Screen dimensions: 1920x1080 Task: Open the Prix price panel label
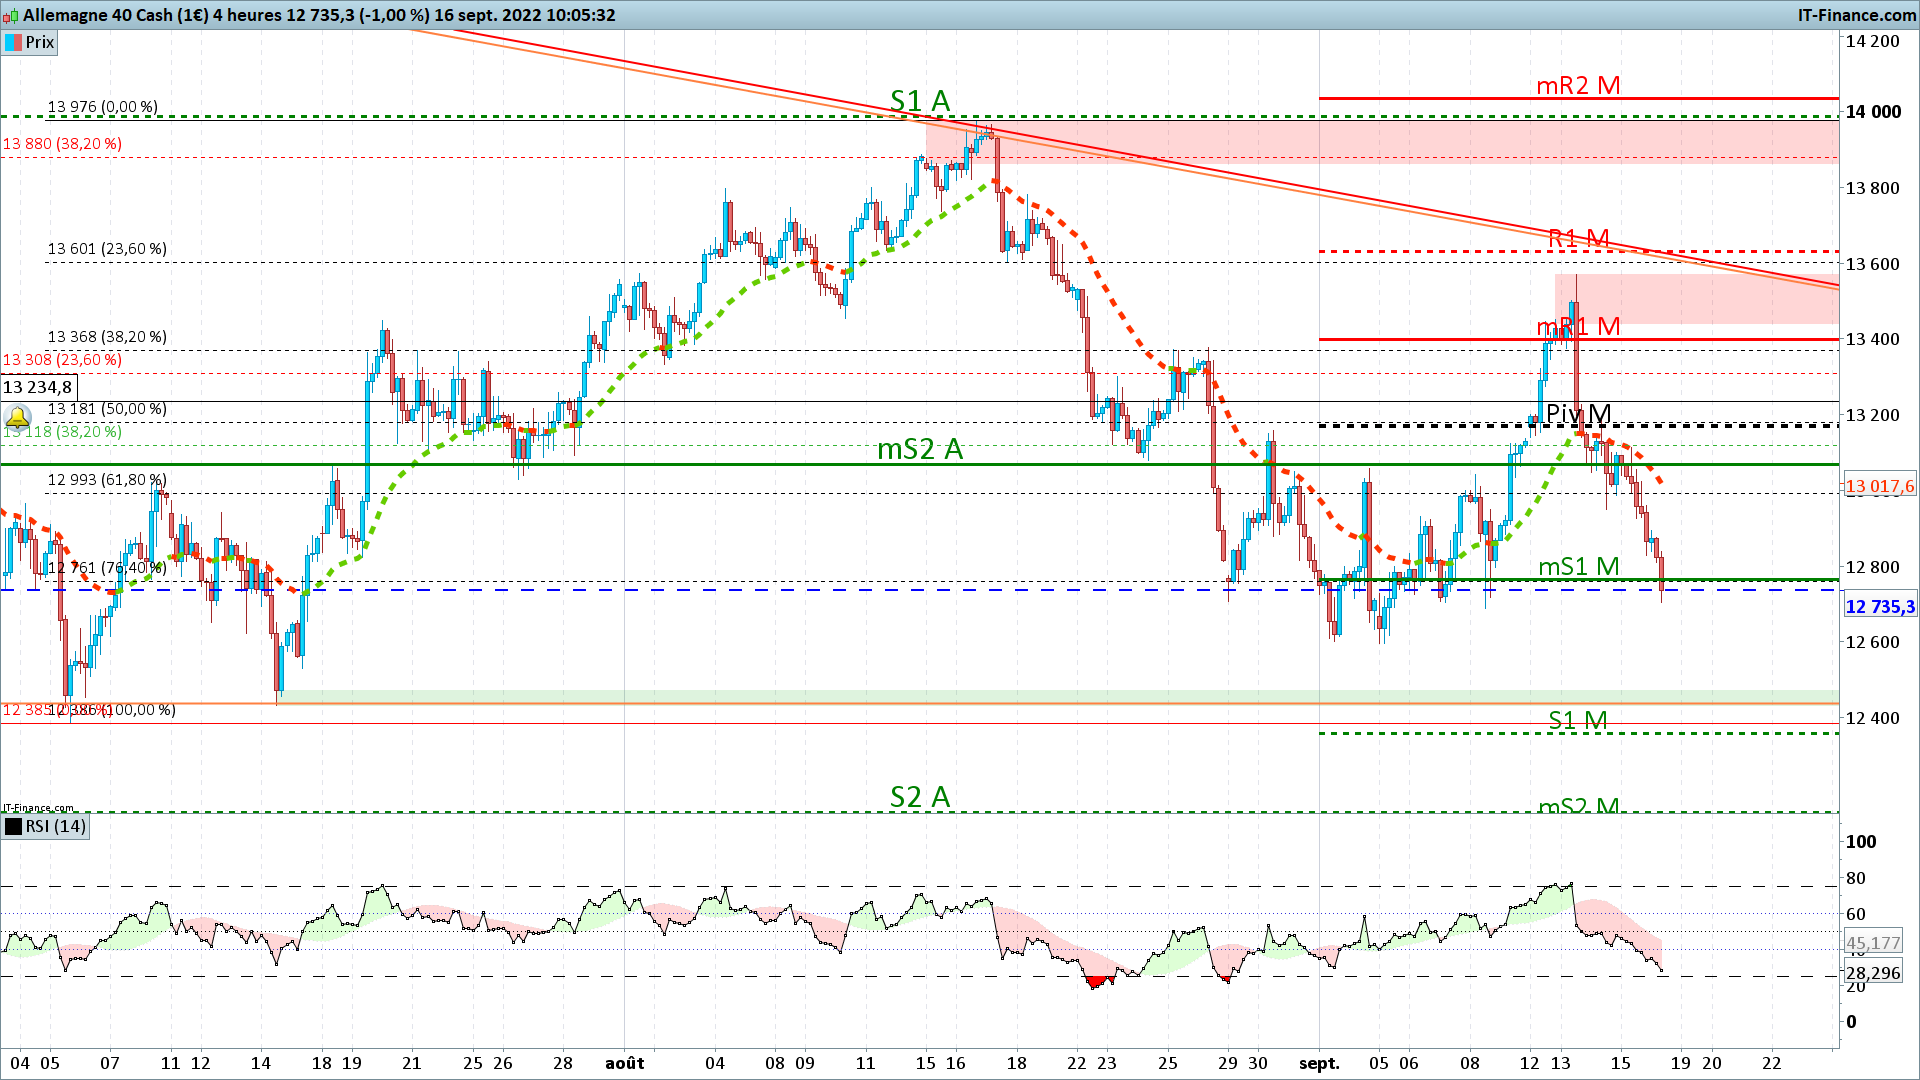point(40,42)
